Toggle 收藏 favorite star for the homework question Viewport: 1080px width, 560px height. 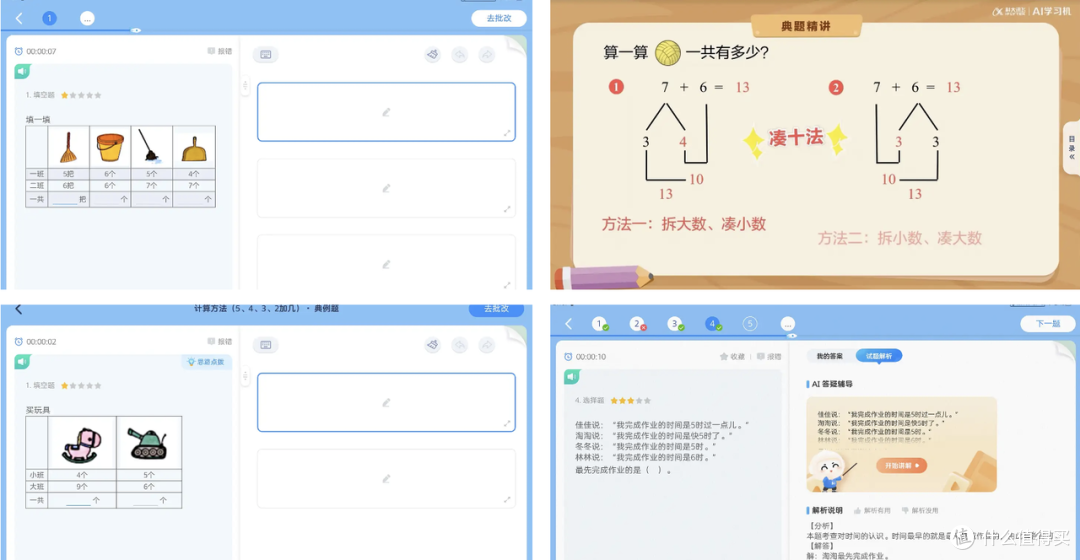click(x=732, y=357)
